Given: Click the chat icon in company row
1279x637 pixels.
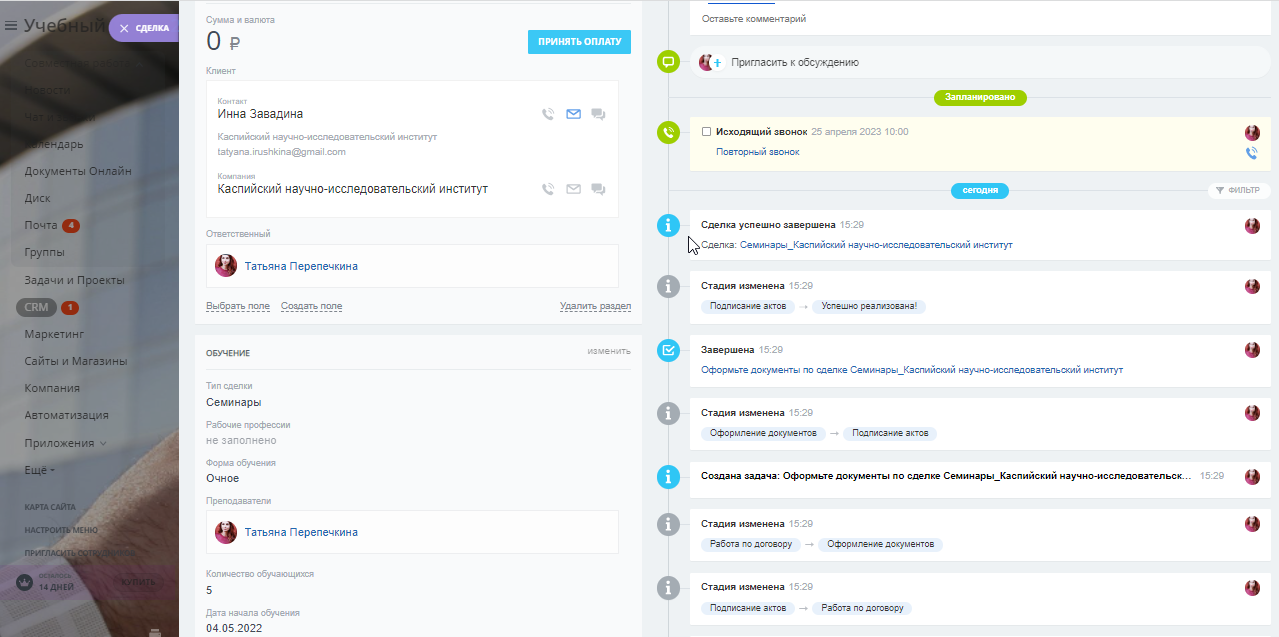Looking at the screenshot, I should pos(598,189).
